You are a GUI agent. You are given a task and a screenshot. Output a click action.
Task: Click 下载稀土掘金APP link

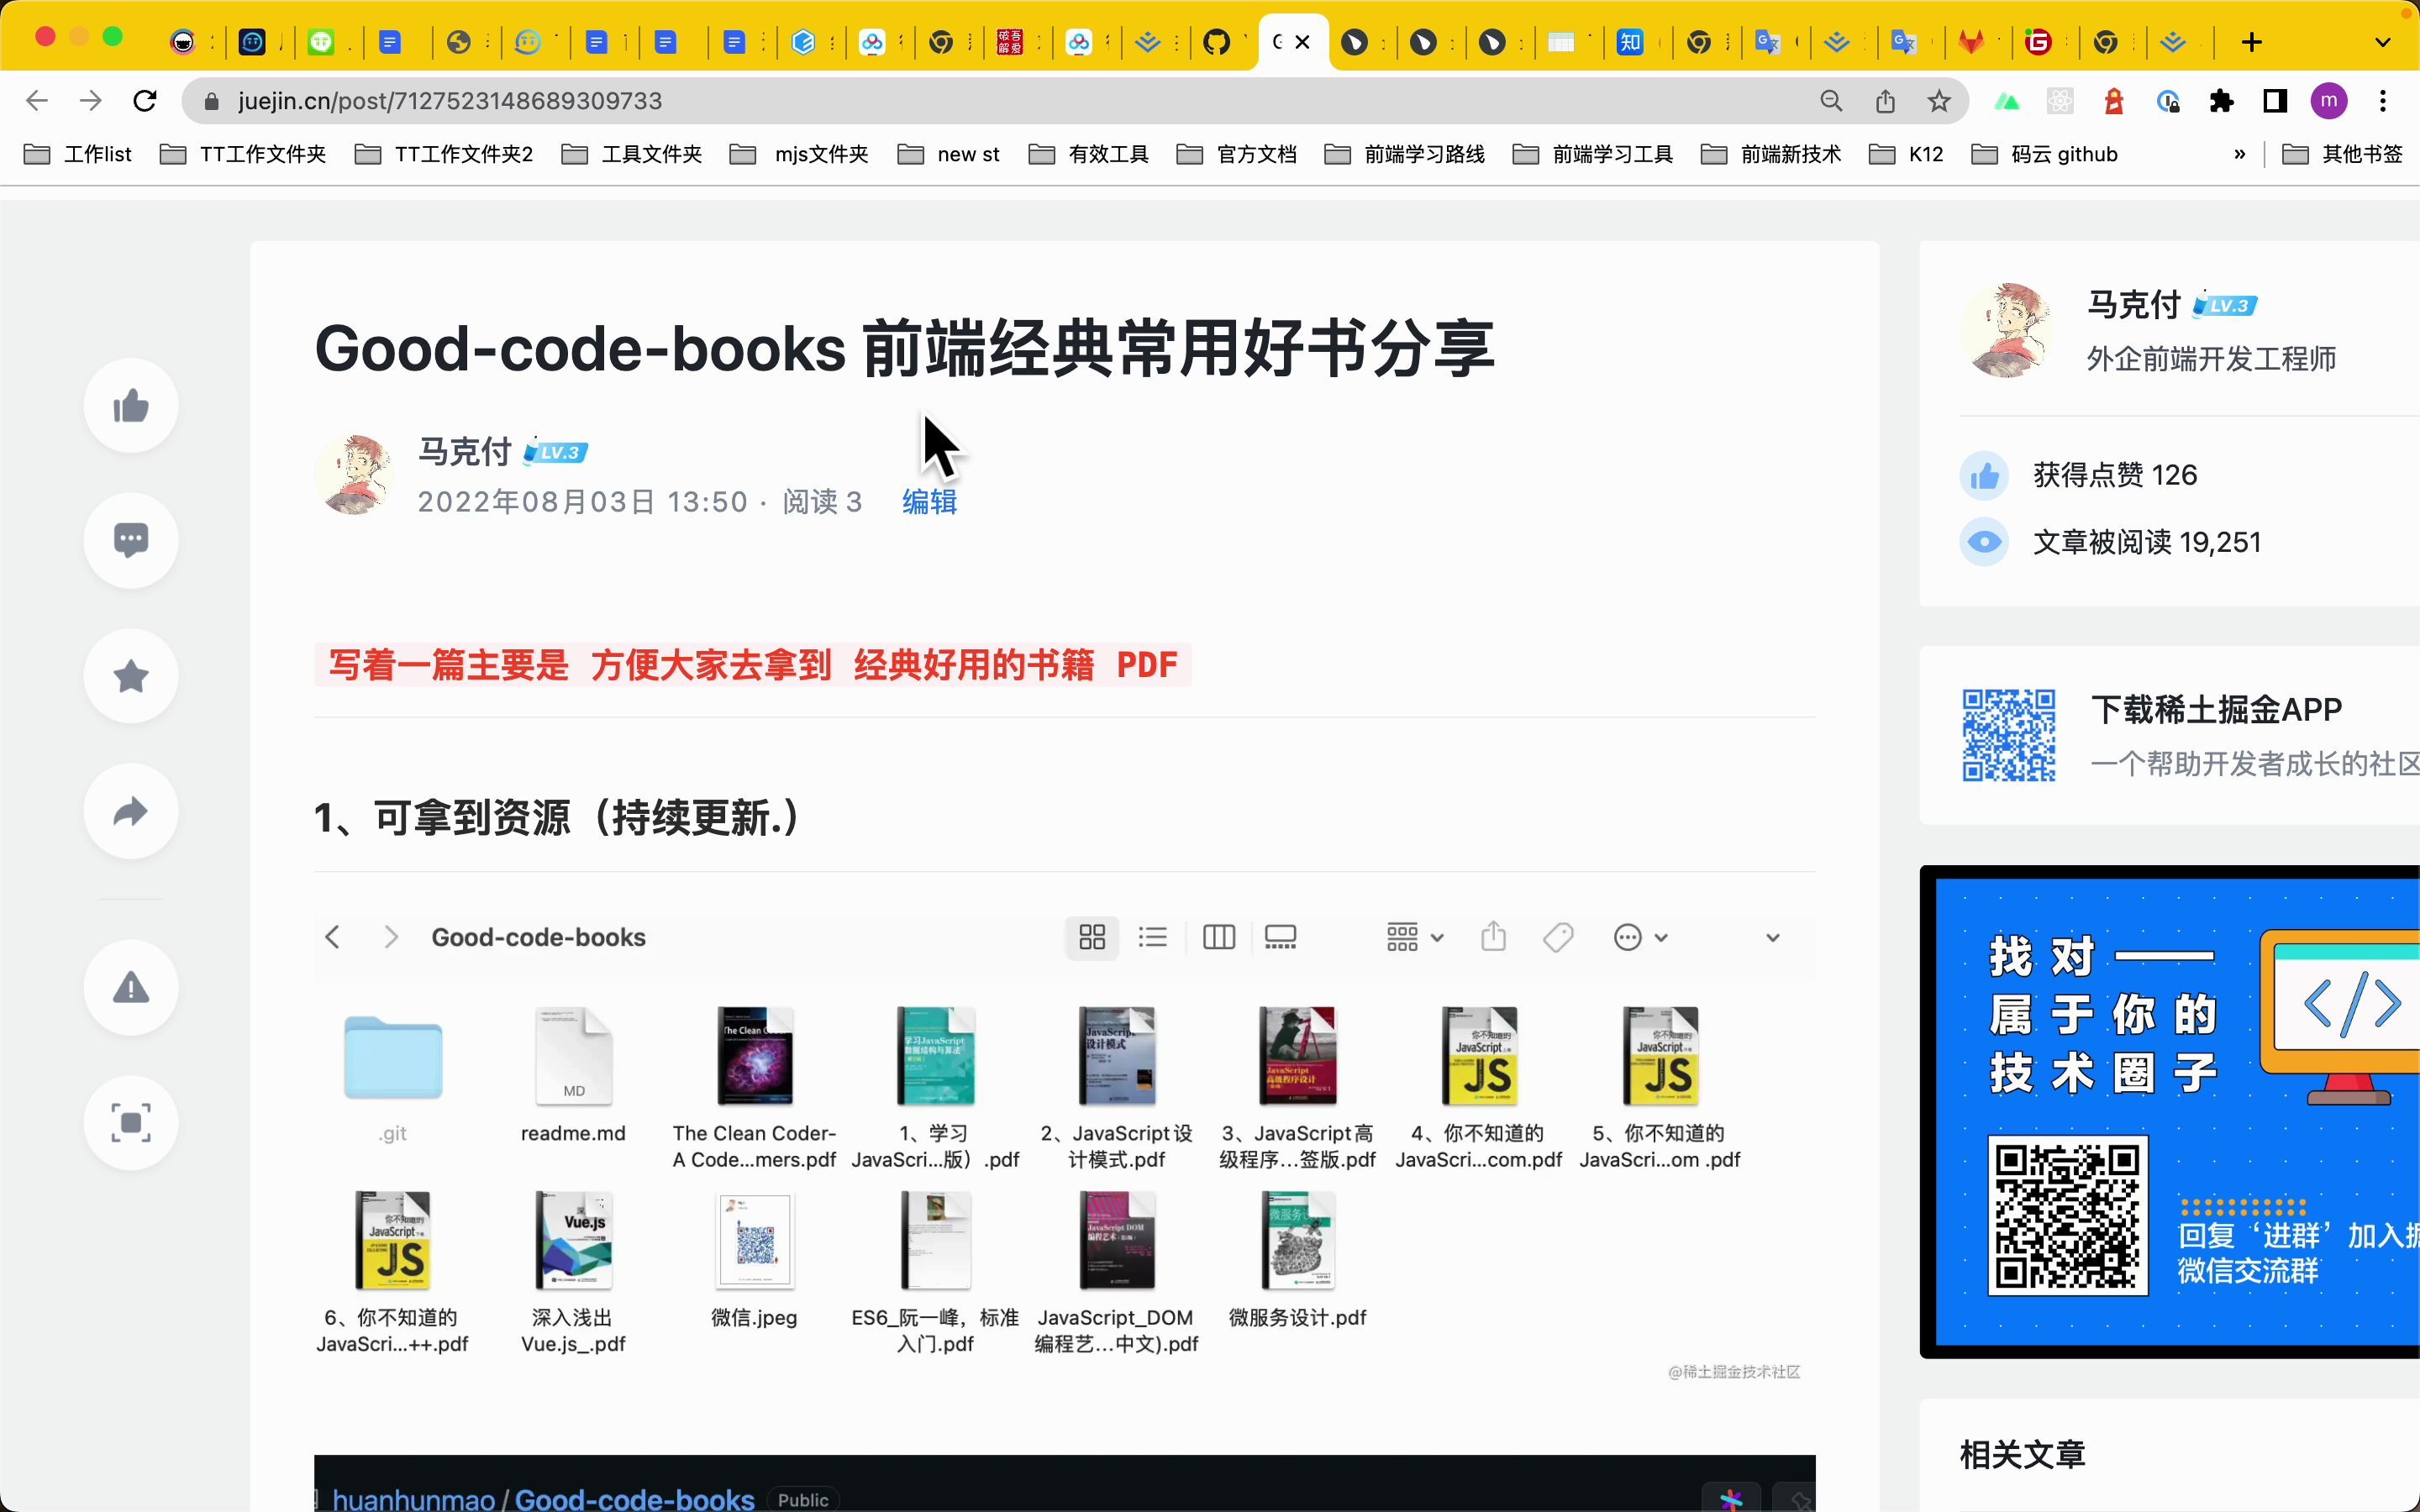(x=2216, y=709)
